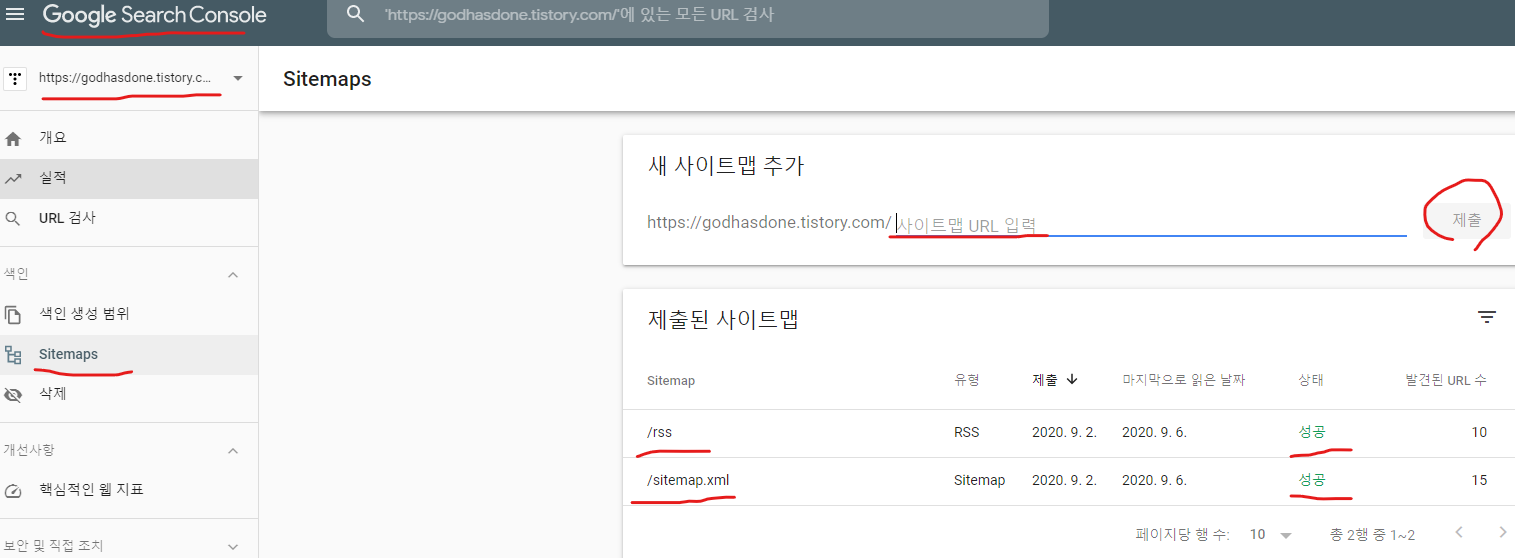Sort by the Sitemap column header
Image resolution: width=1515 pixels, height=558 pixels.
(670, 380)
